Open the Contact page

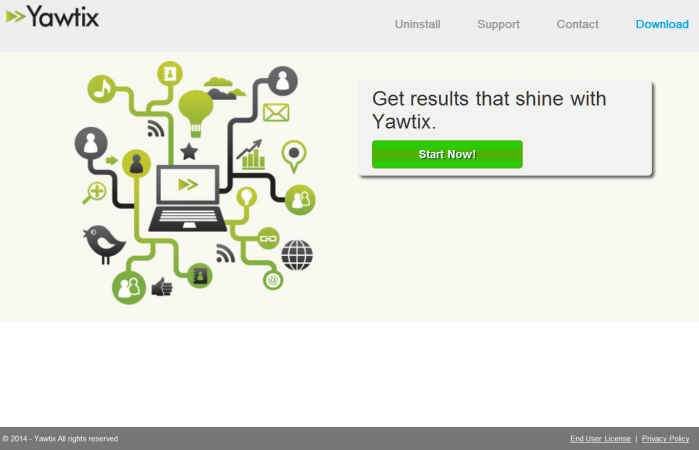577,24
